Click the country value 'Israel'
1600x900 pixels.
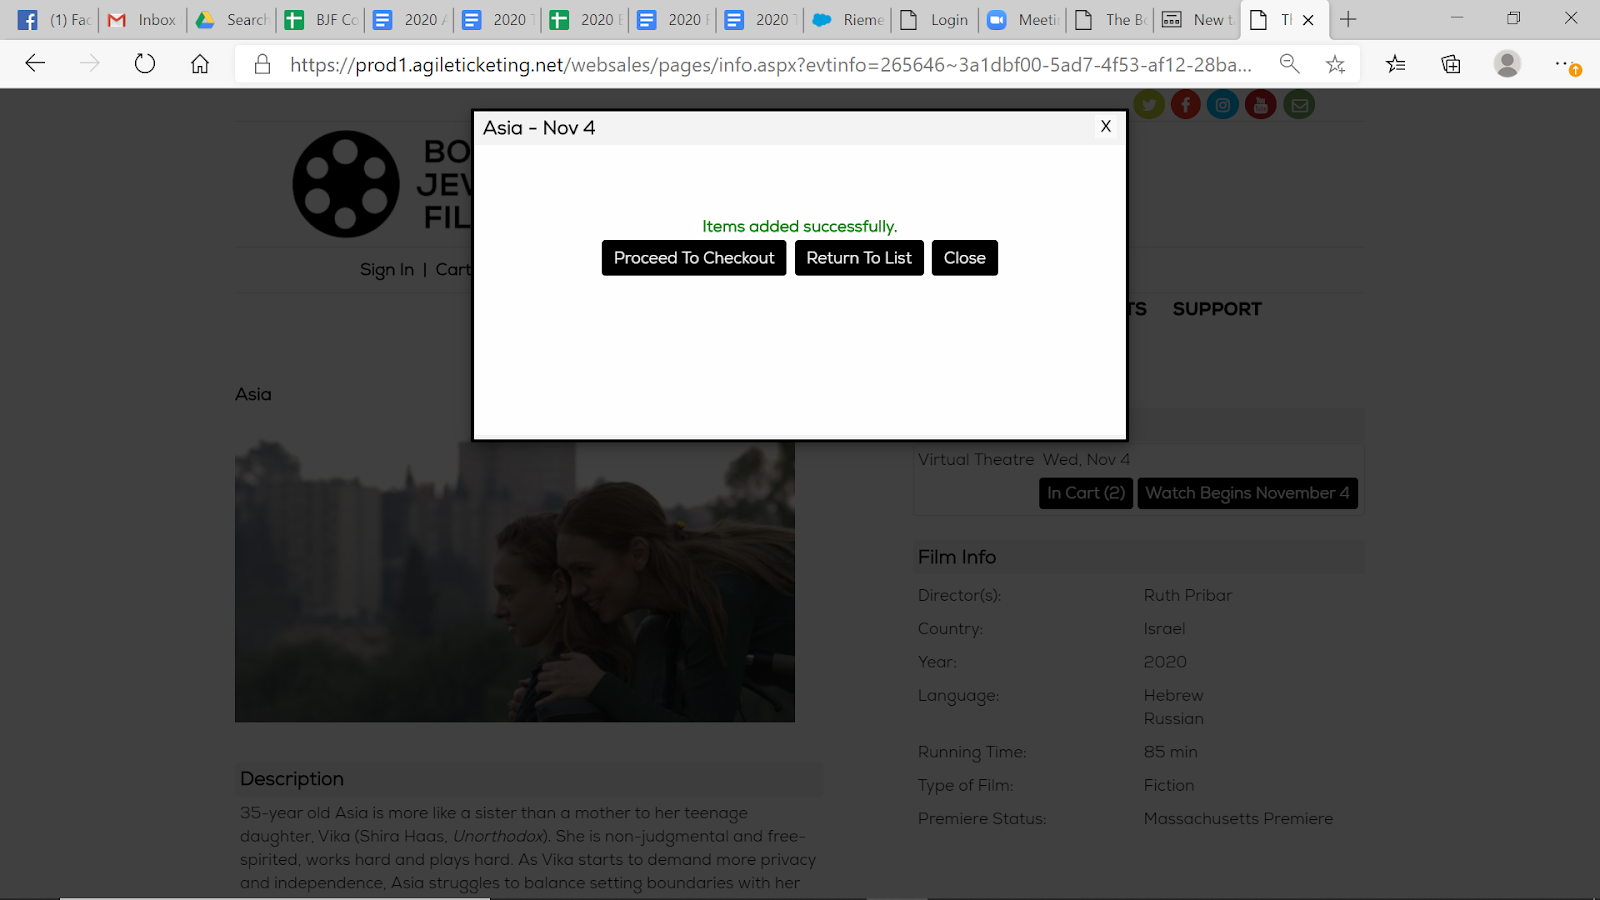click(x=1165, y=629)
